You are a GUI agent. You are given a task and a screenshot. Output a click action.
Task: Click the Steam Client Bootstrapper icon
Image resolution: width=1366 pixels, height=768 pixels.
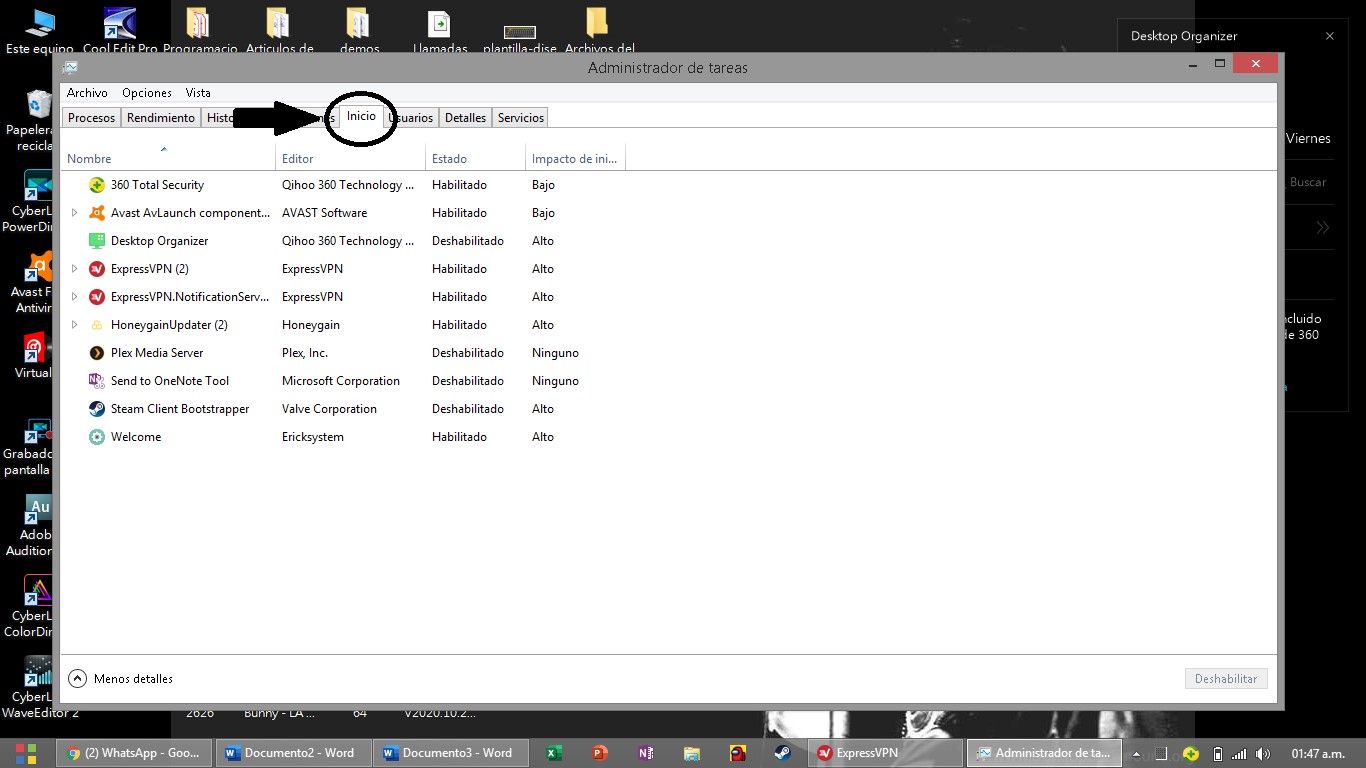click(x=96, y=408)
